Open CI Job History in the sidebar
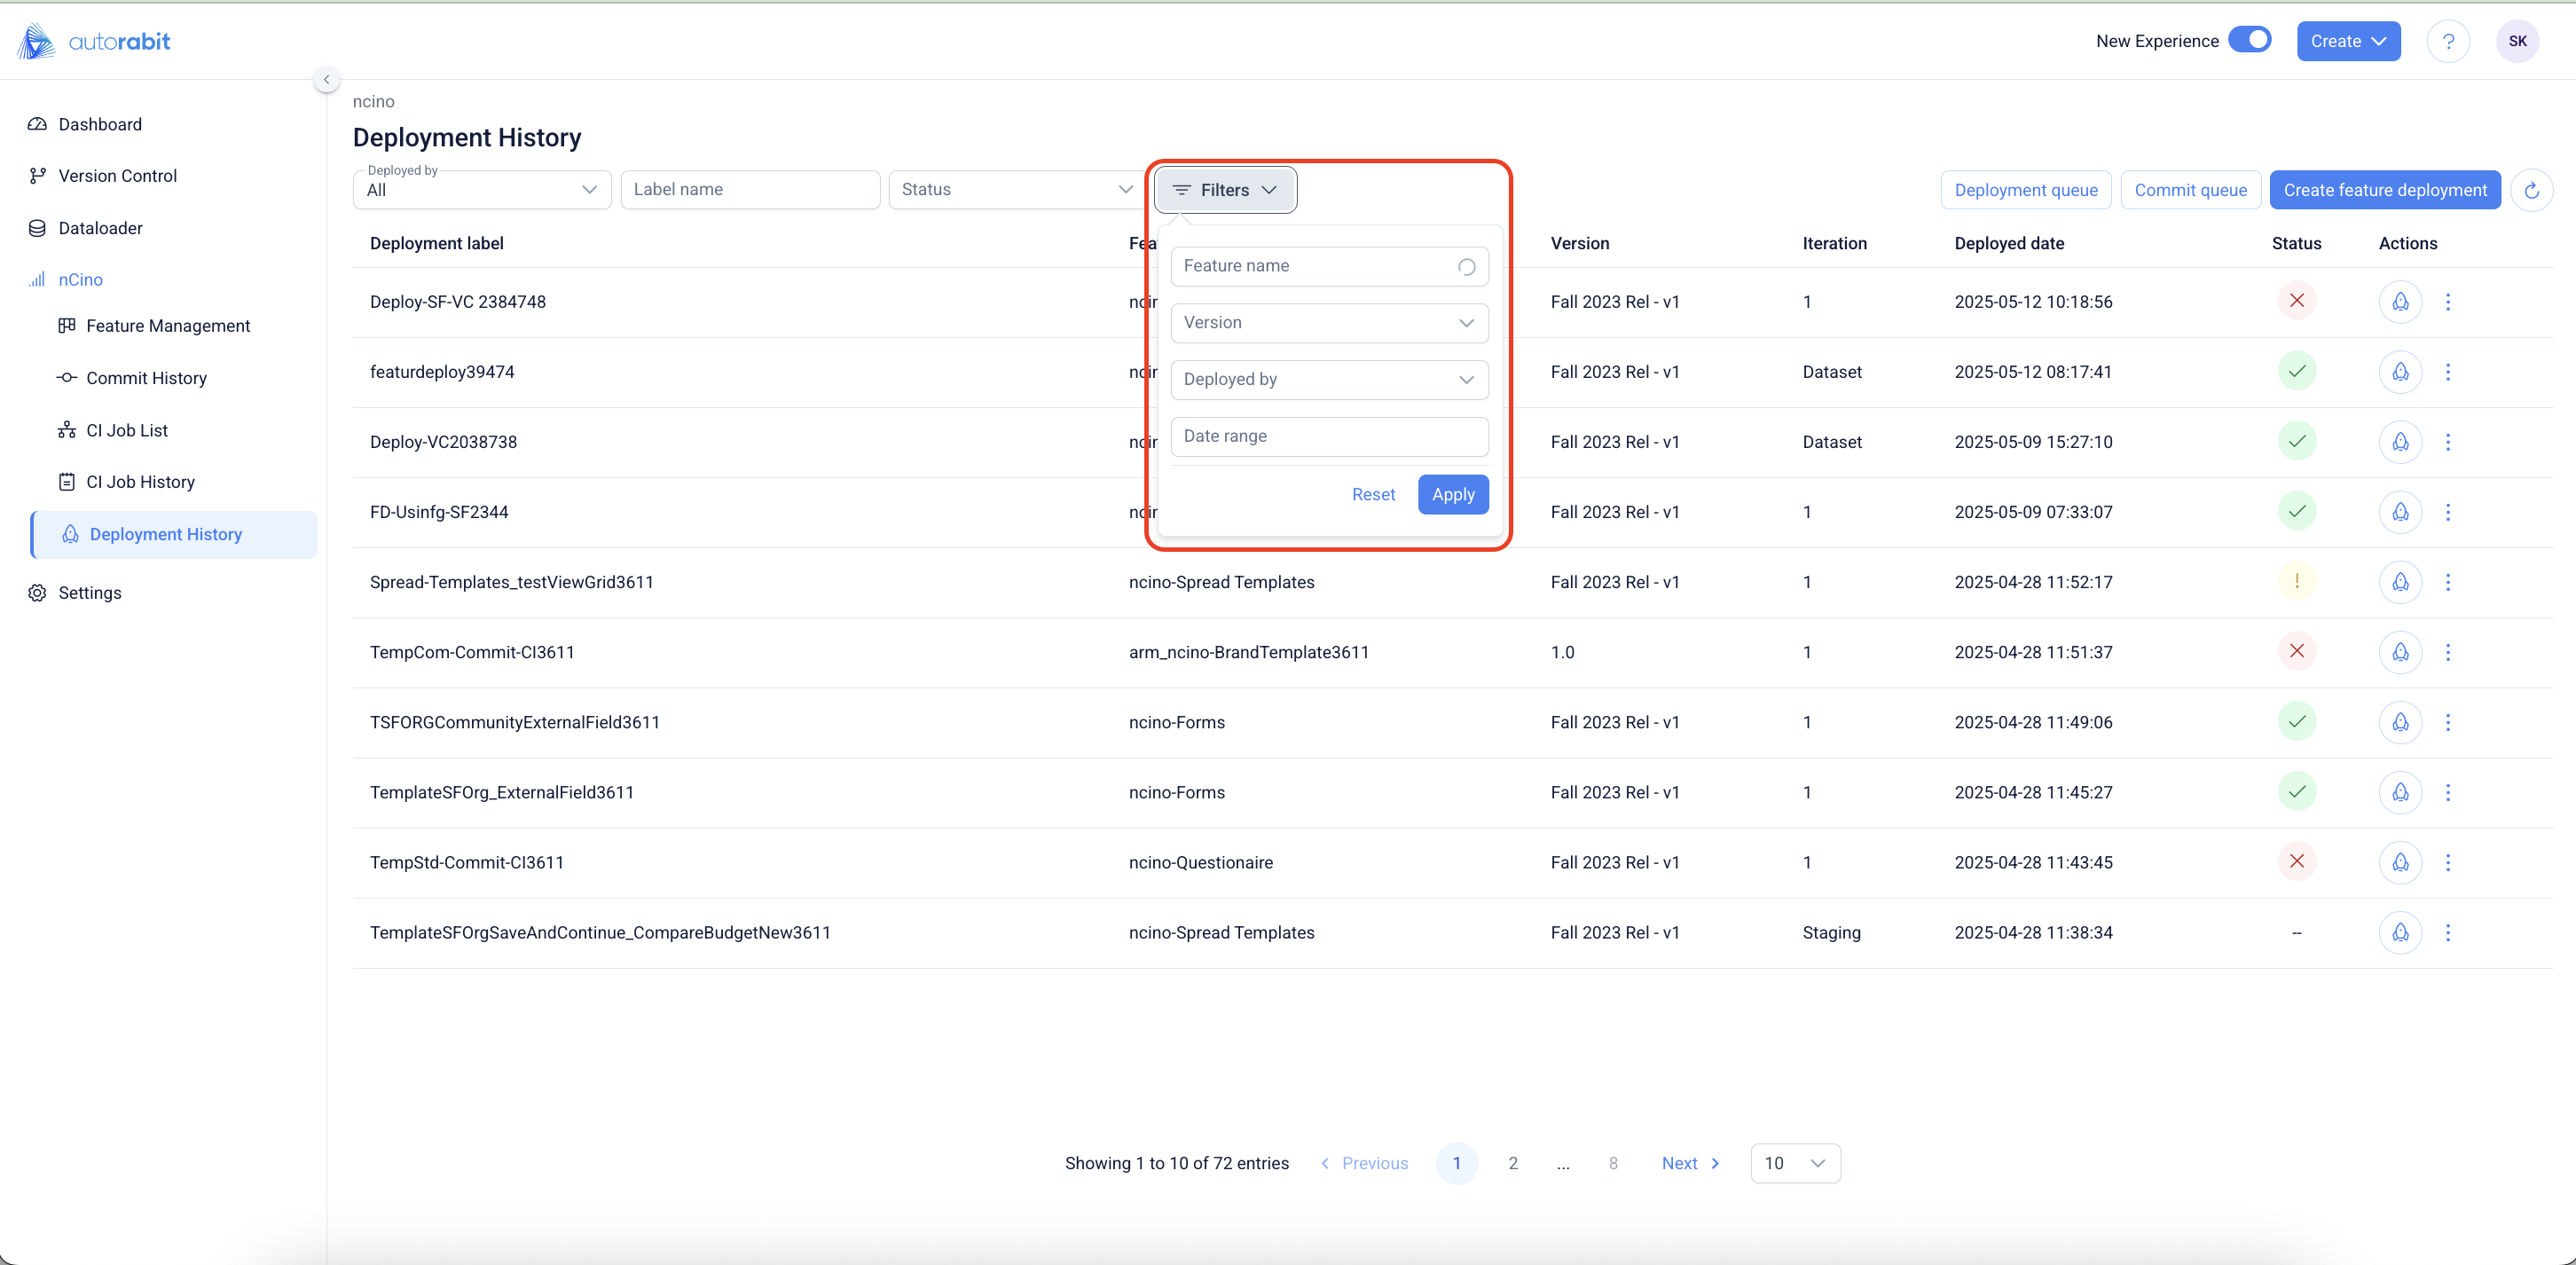The height and width of the screenshot is (1265, 2576). (140, 482)
